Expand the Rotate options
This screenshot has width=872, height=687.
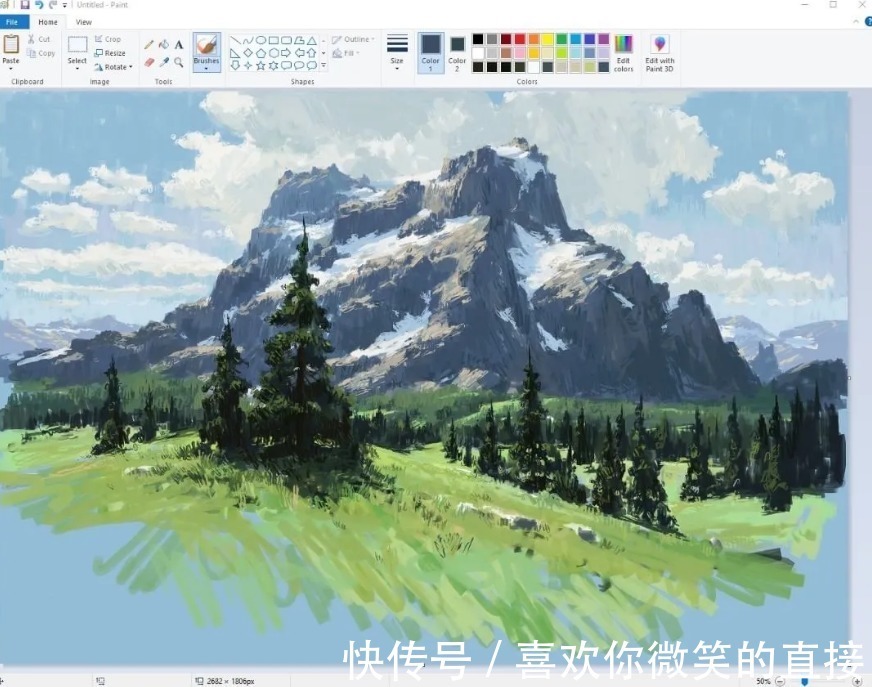tap(113, 67)
